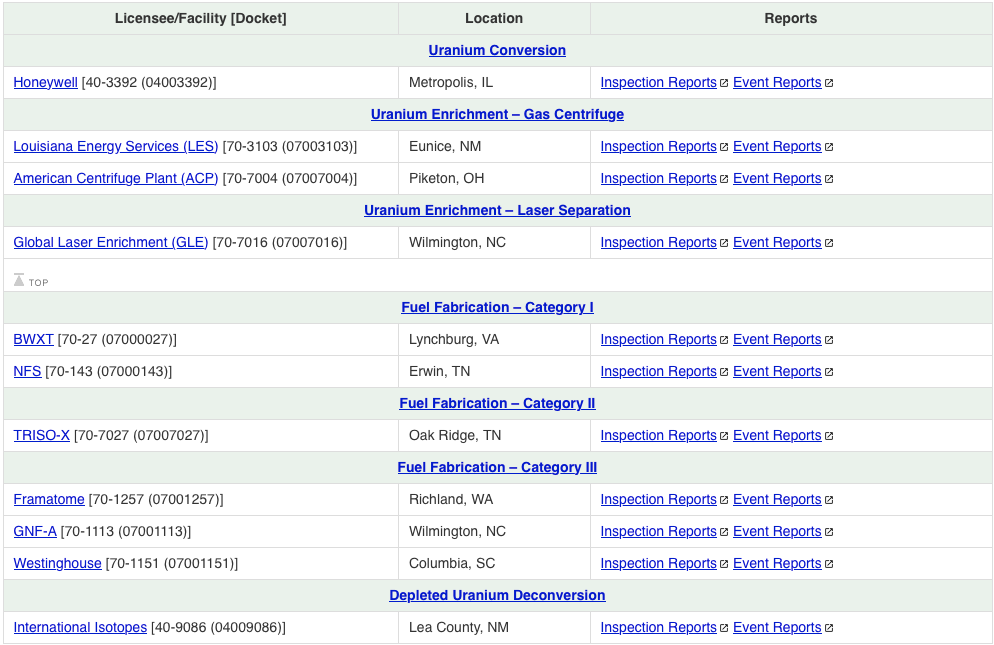Open the Honeywell facility link
Viewport: 994px width, 645px height.
46,82
